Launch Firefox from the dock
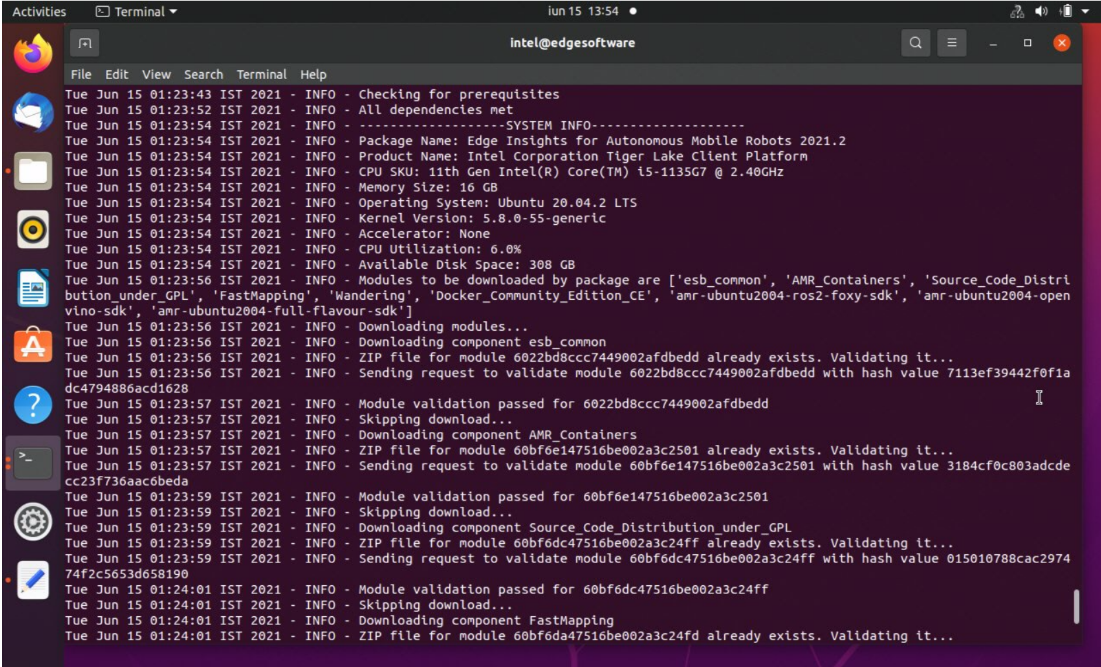Image resolution: width=1101 pixels, height=667 pixels. pos(33,54)
